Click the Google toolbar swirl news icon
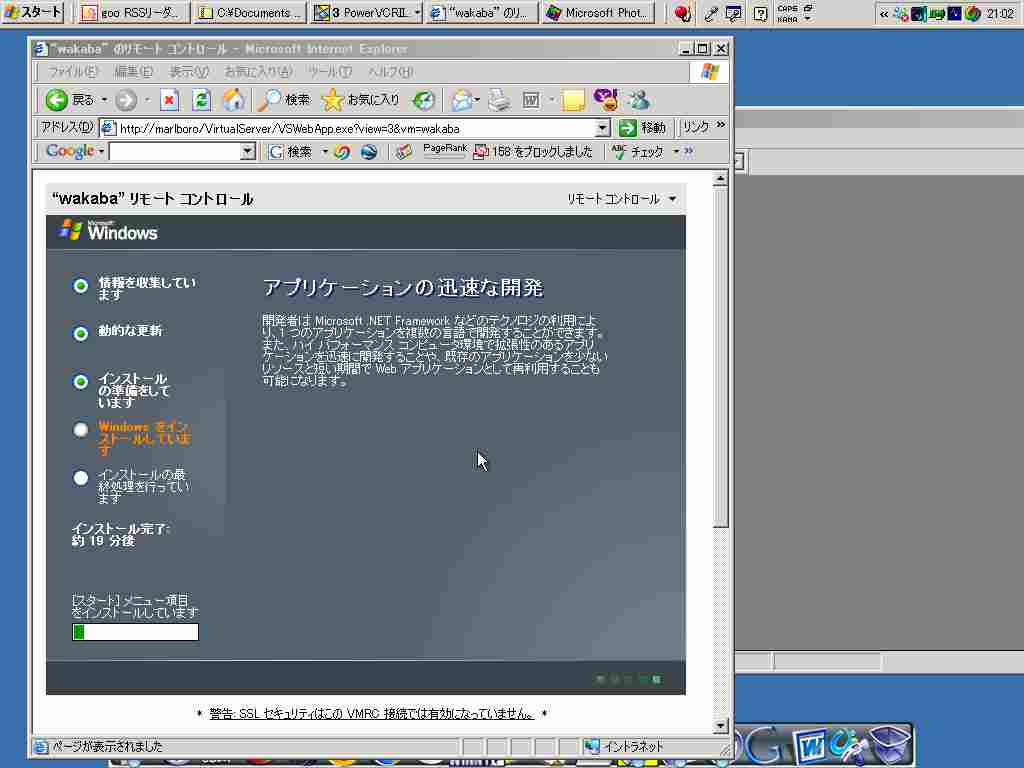This screenshot has height=768, width=1024. (342, 152)
